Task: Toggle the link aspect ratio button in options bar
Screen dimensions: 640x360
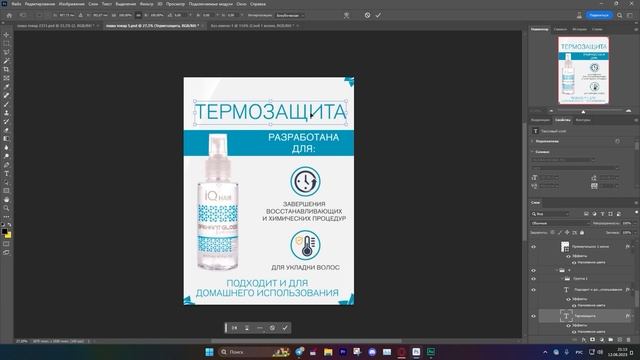Action: [138, 15]
